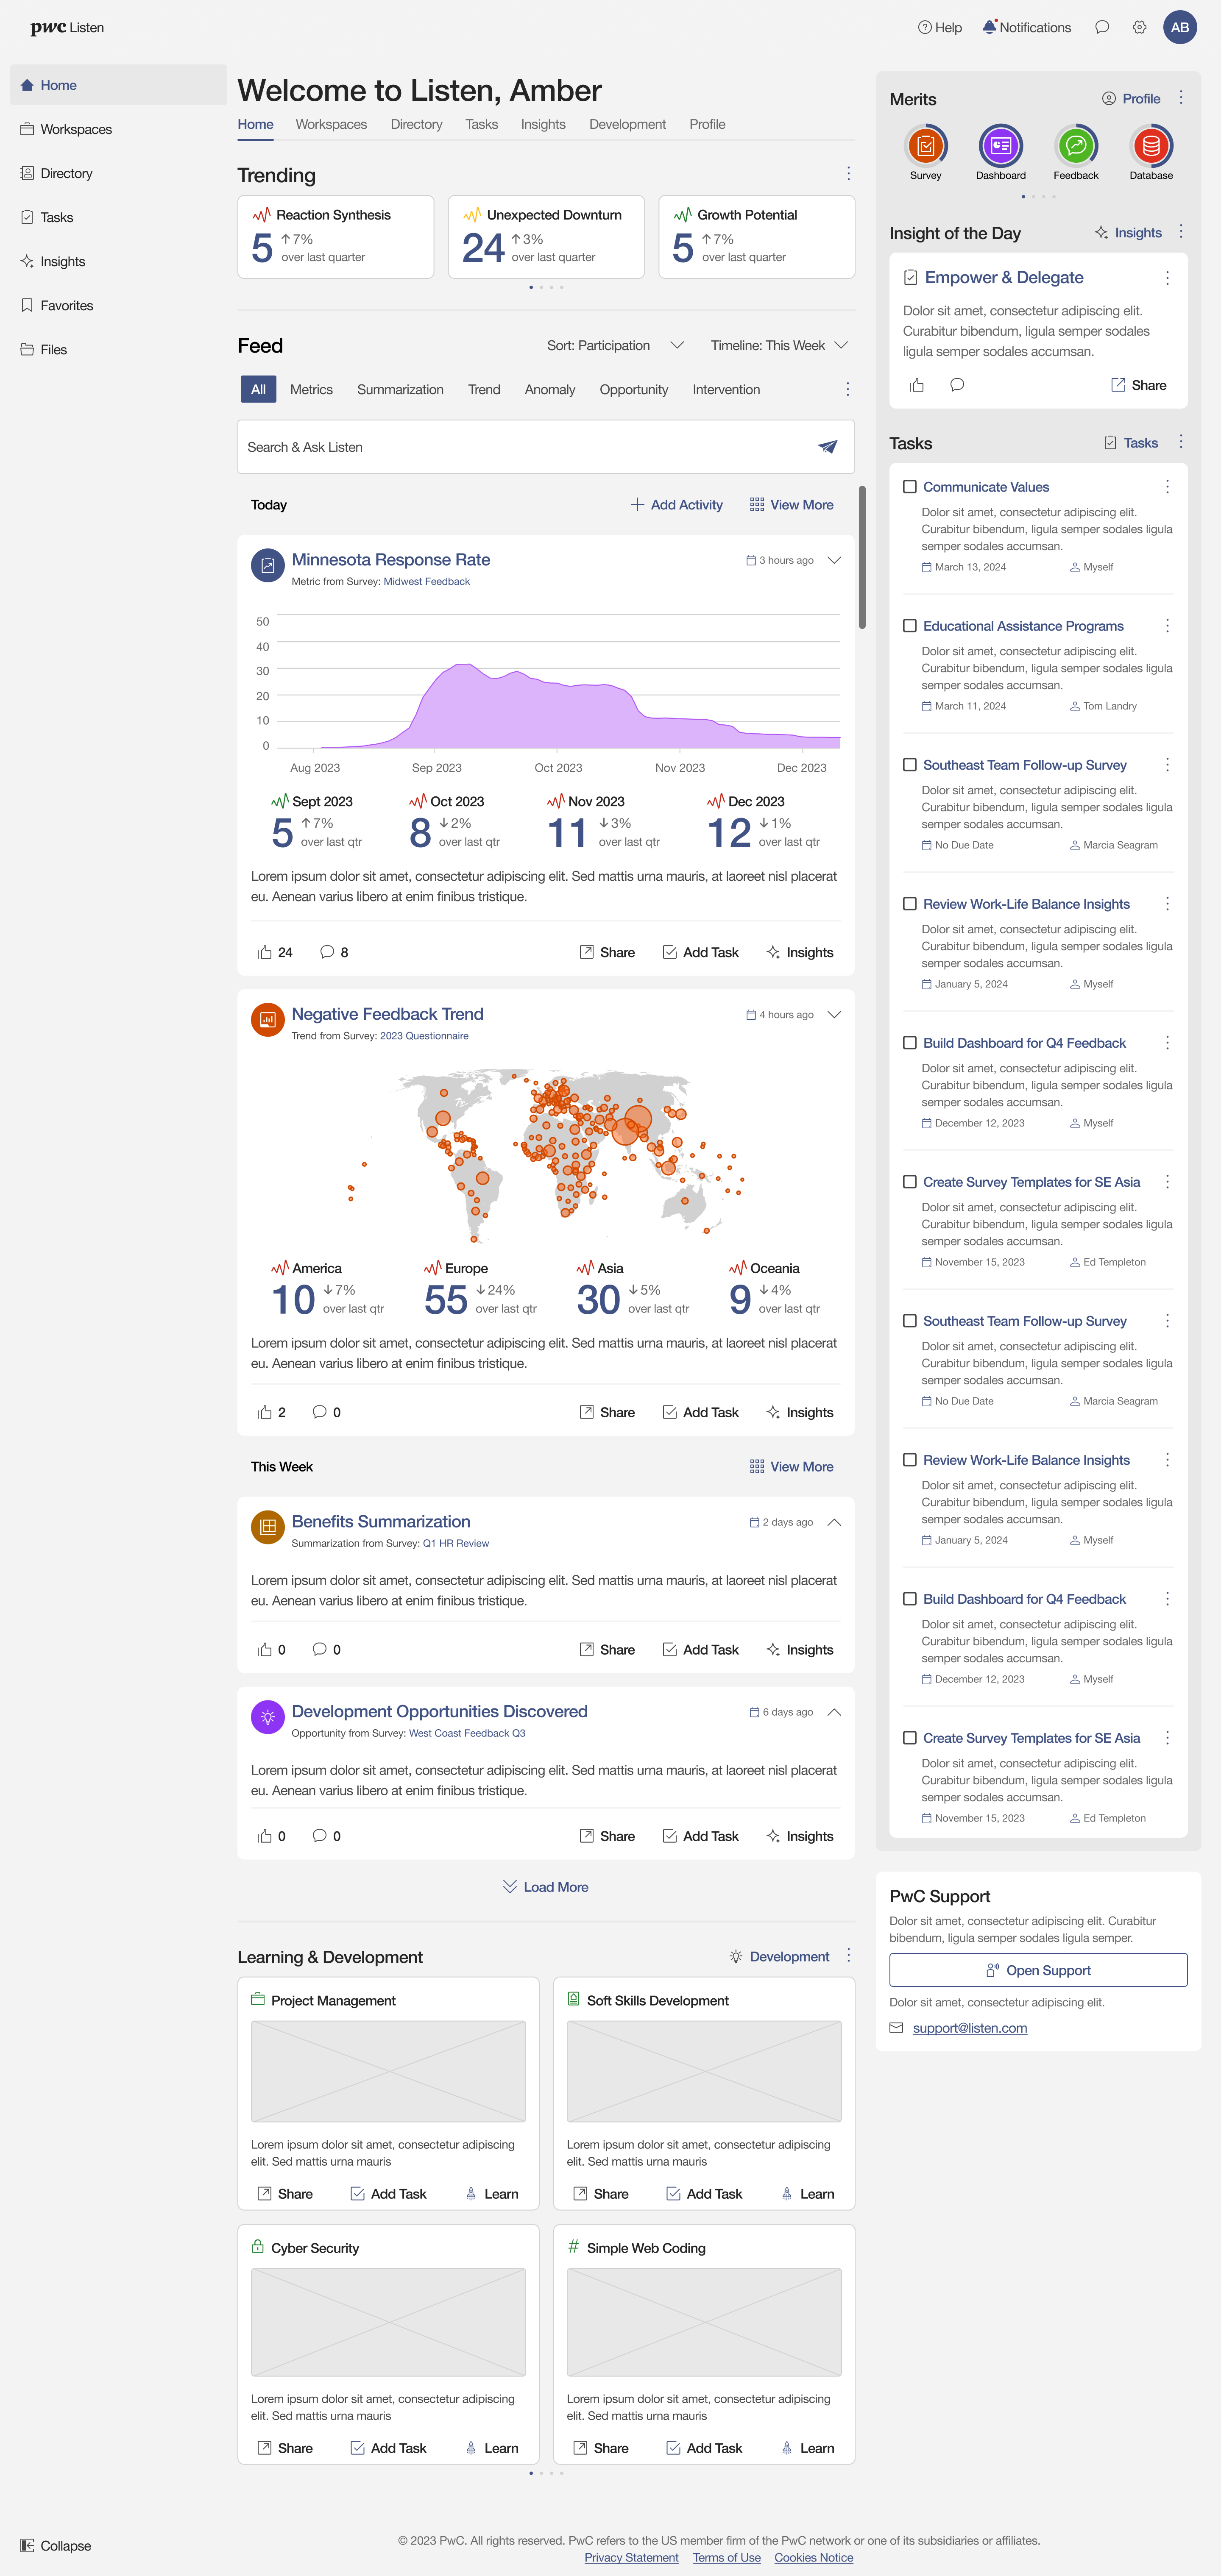Collapse the Minnesota Response Rate card chevron
Viewport: 1221px width, 2576px height.
pos(834,560)
